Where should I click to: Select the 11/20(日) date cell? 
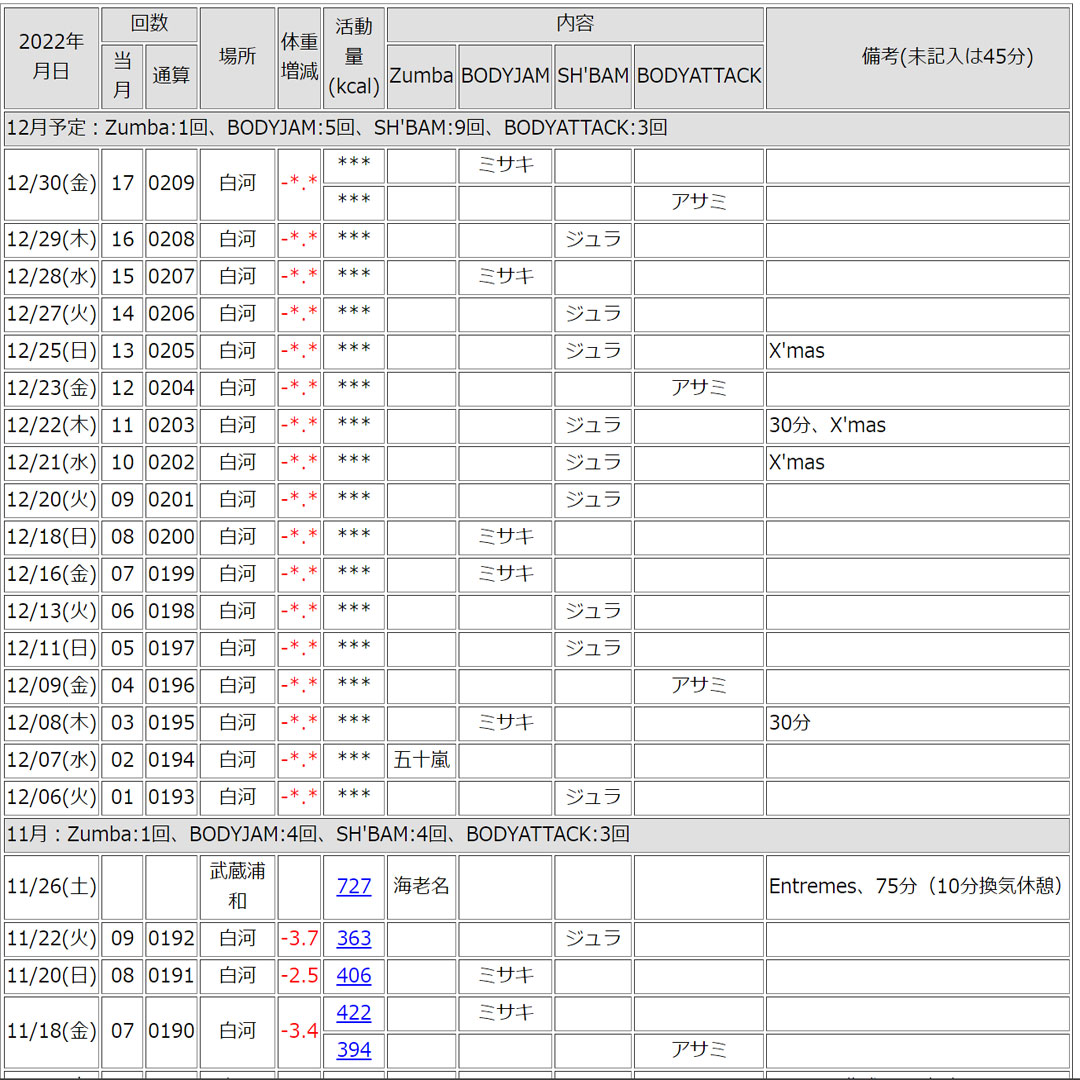click(52, 976)
